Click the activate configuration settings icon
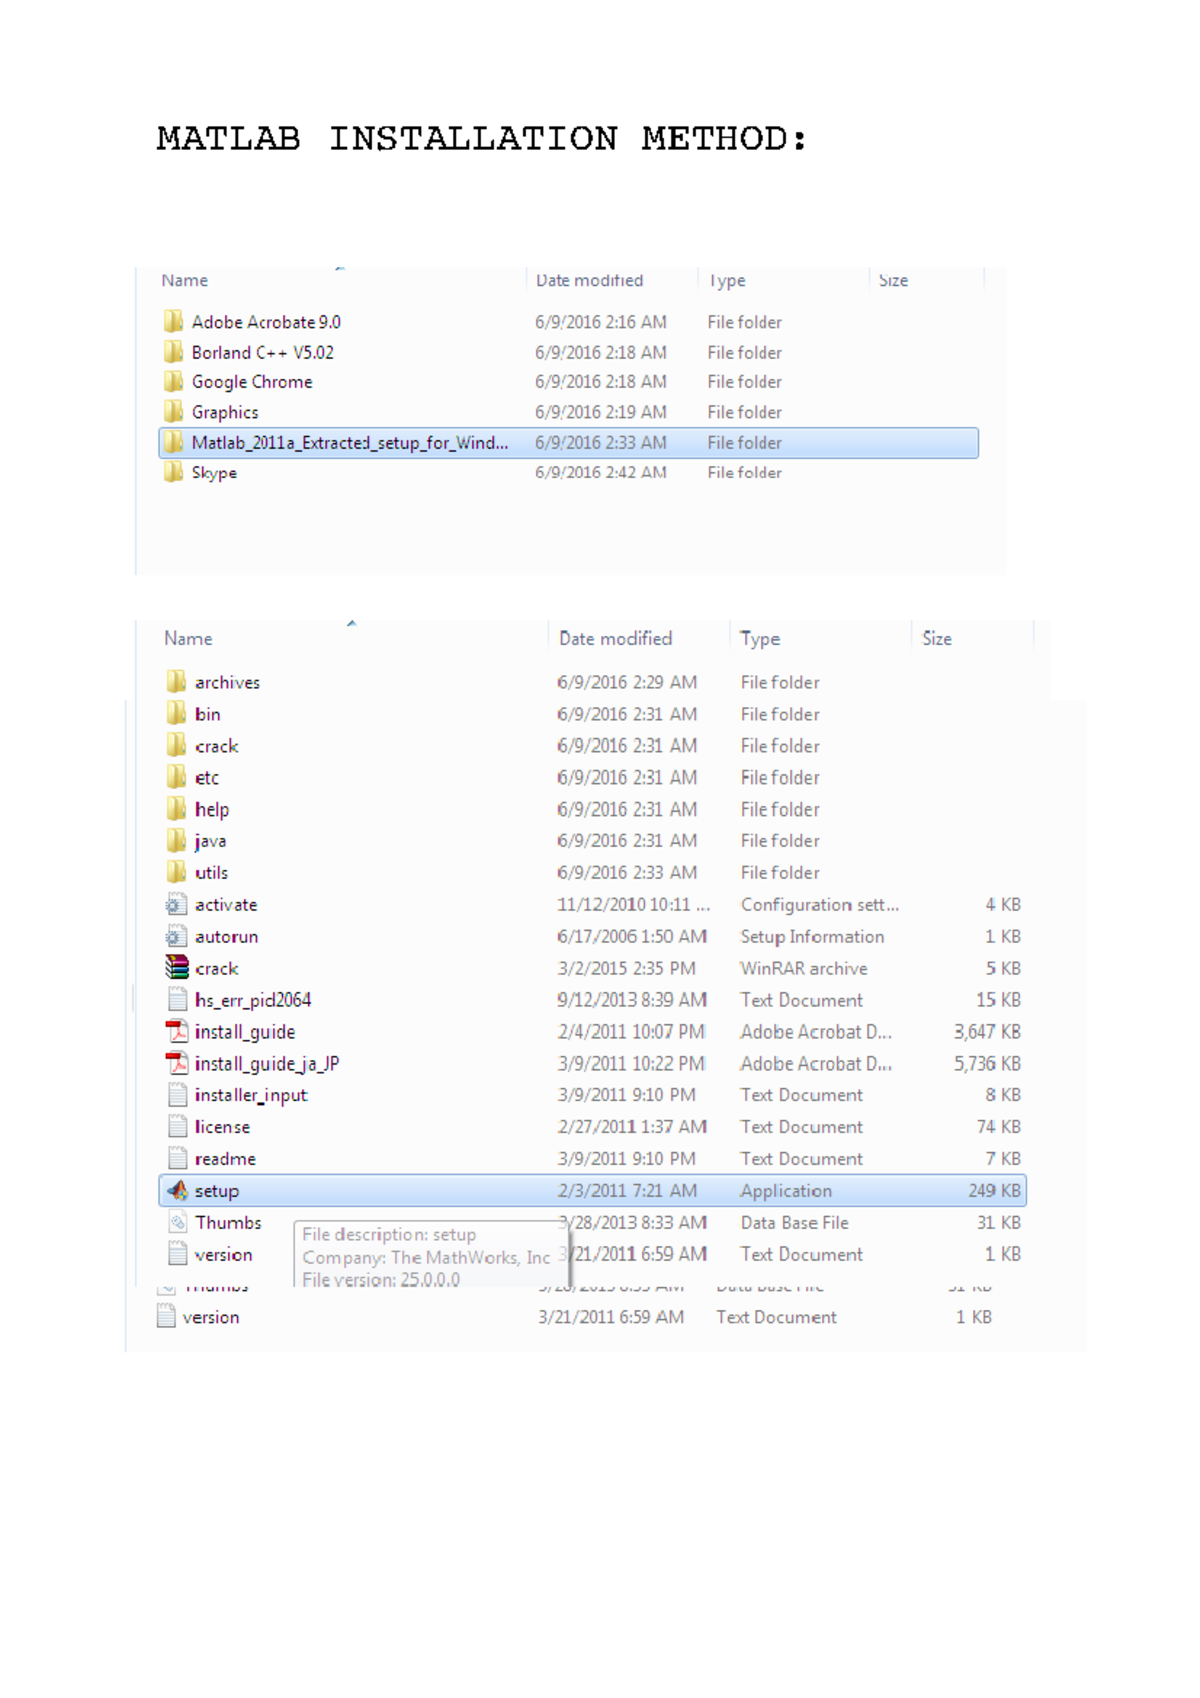1200x1698 pixels. point(177,905)
